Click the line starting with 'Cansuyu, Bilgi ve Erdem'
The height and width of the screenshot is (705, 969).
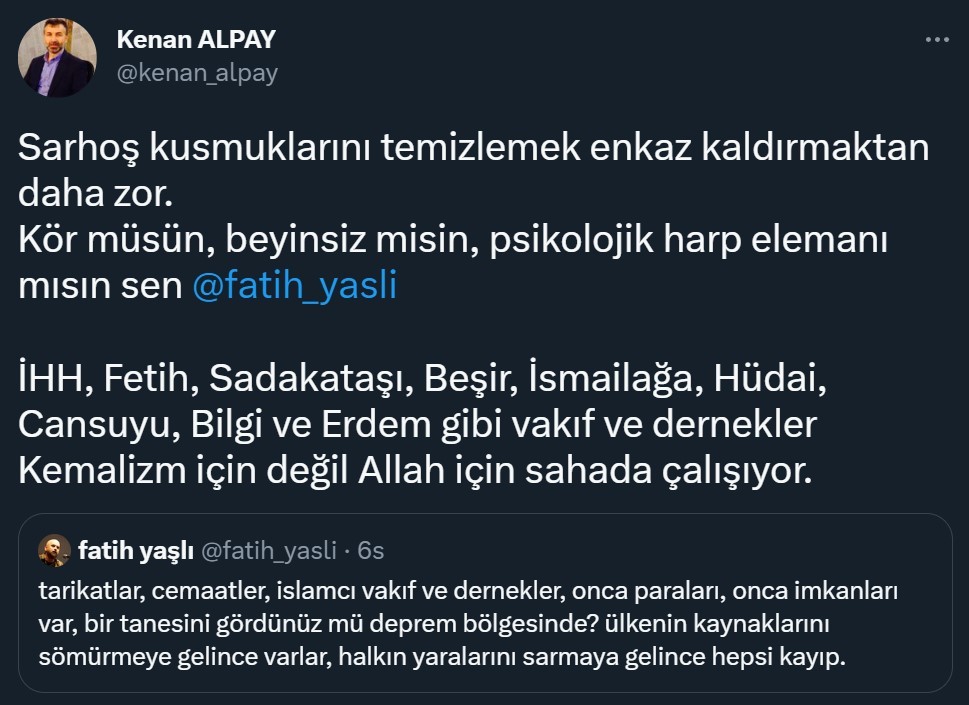pyautogui.click(x=417, y=425)
